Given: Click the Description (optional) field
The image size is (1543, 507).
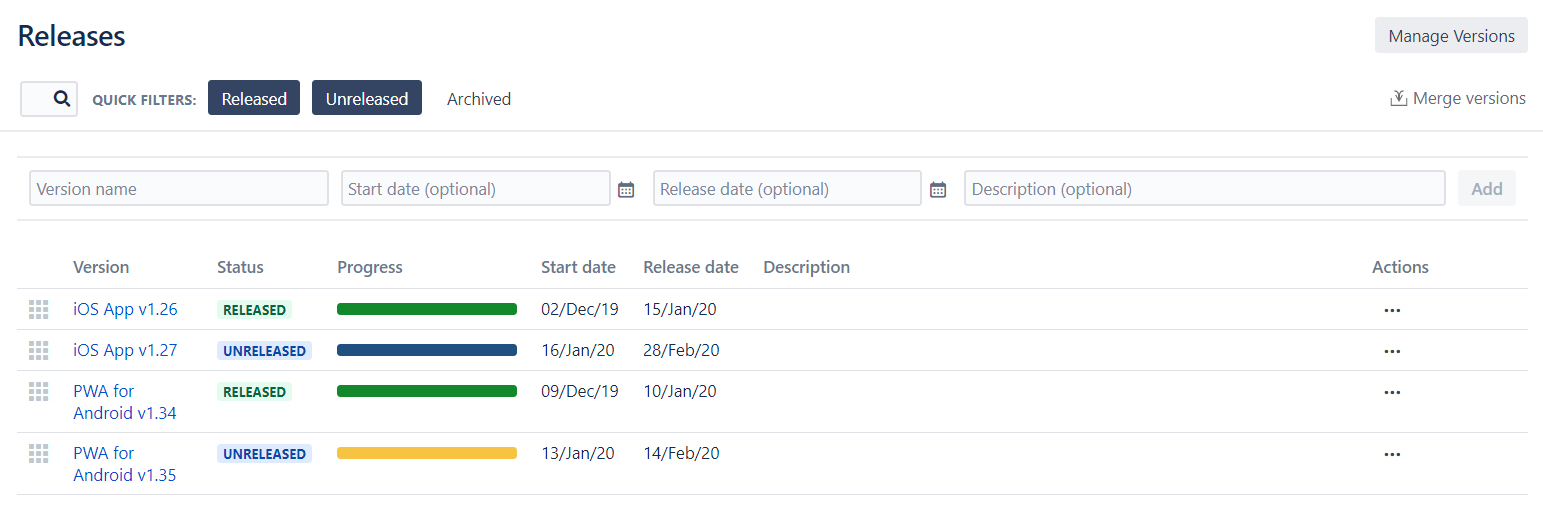Looking at the screenshot, I should [1205, 188].
